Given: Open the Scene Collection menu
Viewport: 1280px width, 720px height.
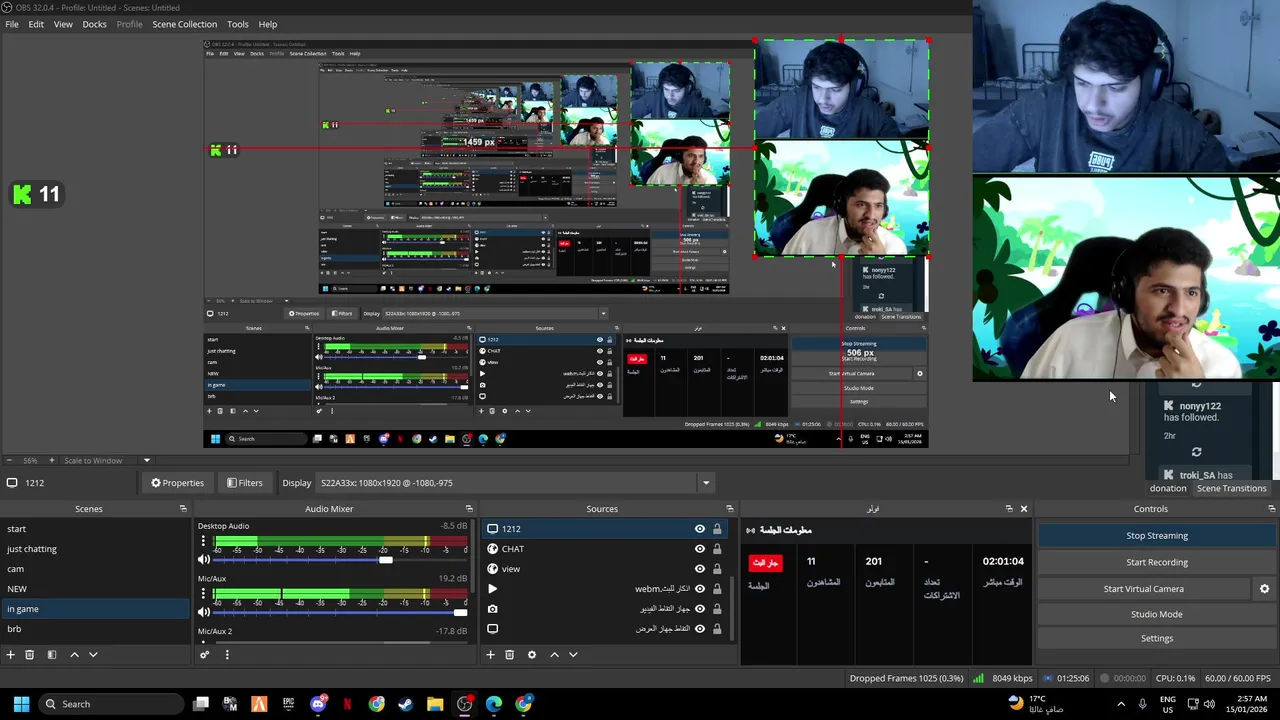Looking at the screenshot, I should coord(184,24).
